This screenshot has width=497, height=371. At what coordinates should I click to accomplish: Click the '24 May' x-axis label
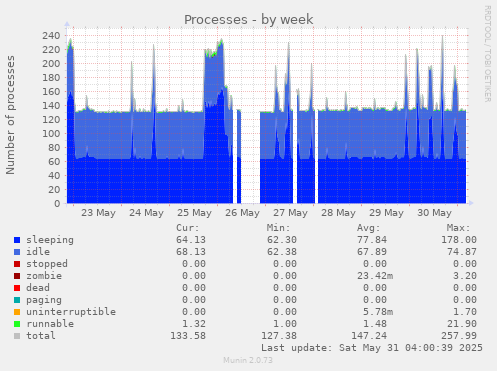pos(146,213)
